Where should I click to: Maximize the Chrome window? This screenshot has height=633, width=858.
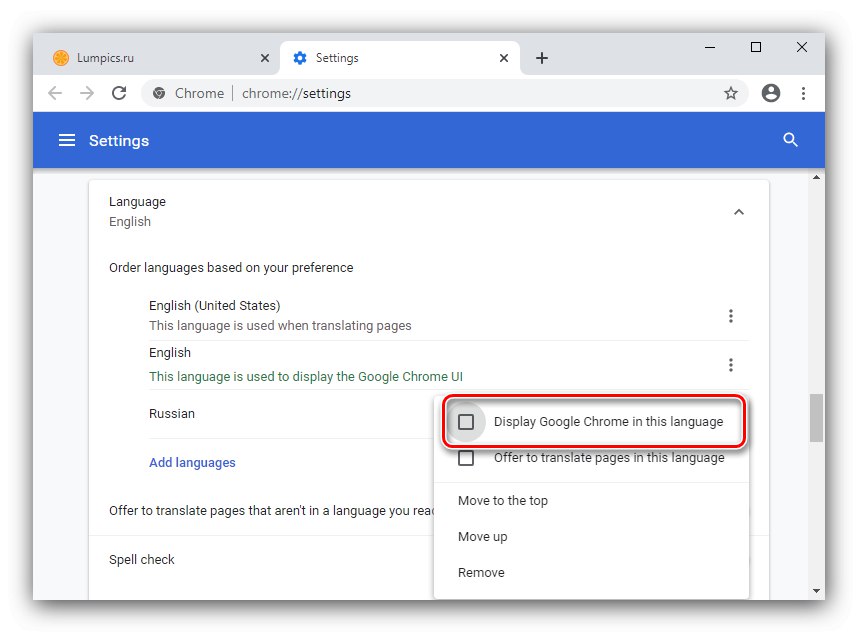pos(756,48)
